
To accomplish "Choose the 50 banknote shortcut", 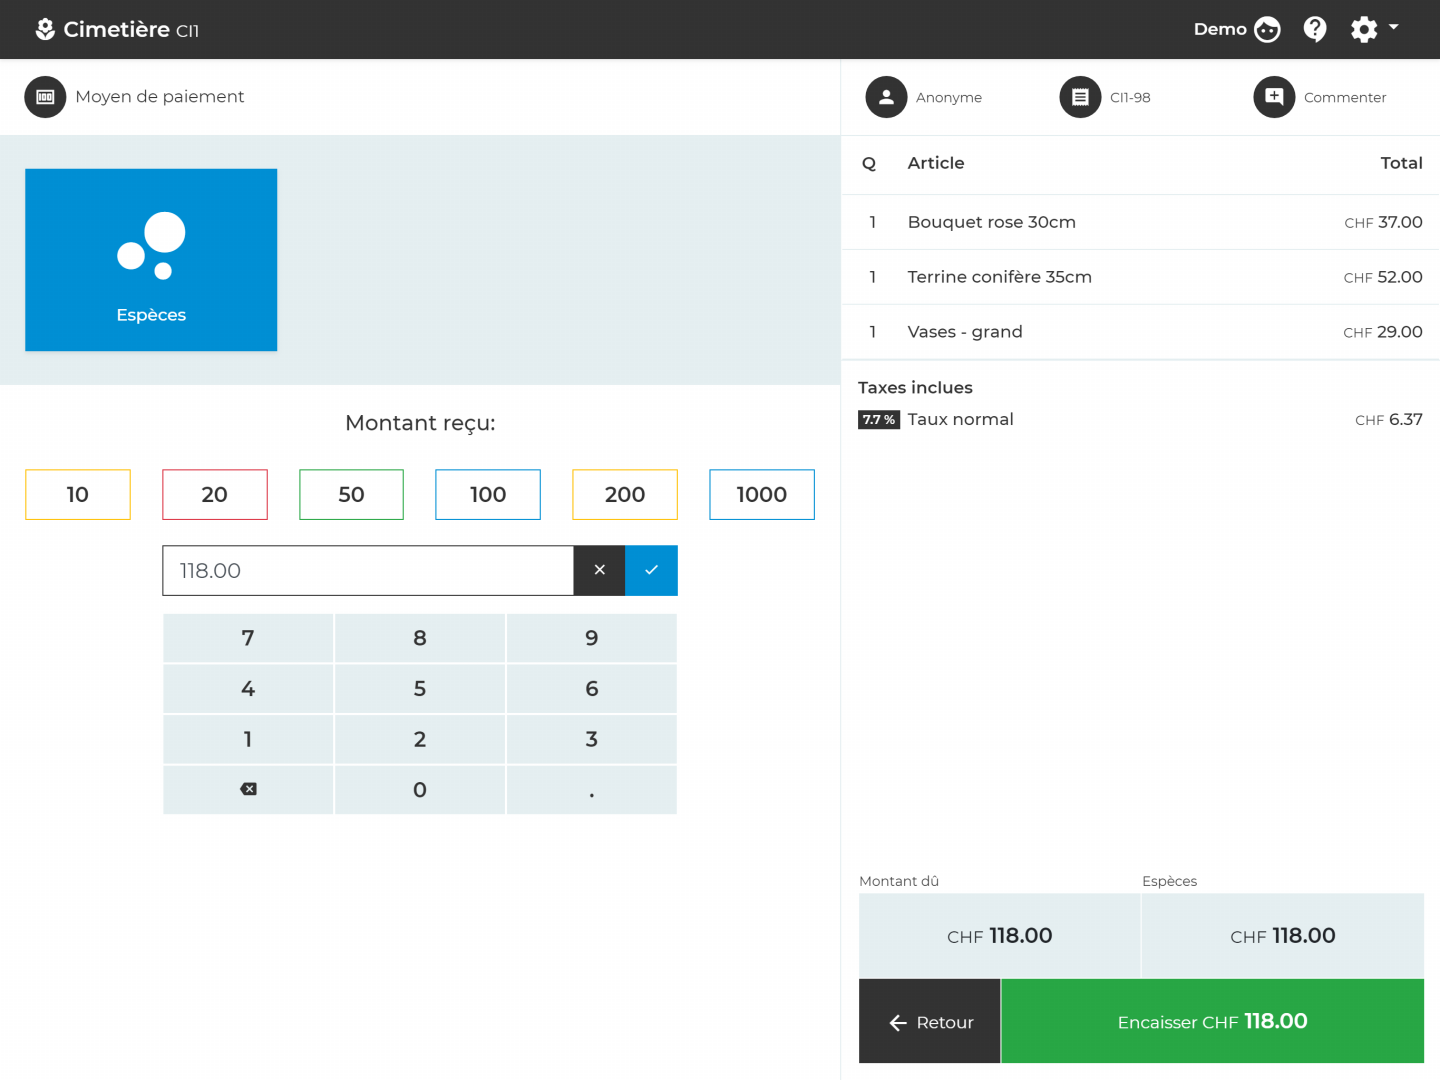I will (x=351, y=494).
